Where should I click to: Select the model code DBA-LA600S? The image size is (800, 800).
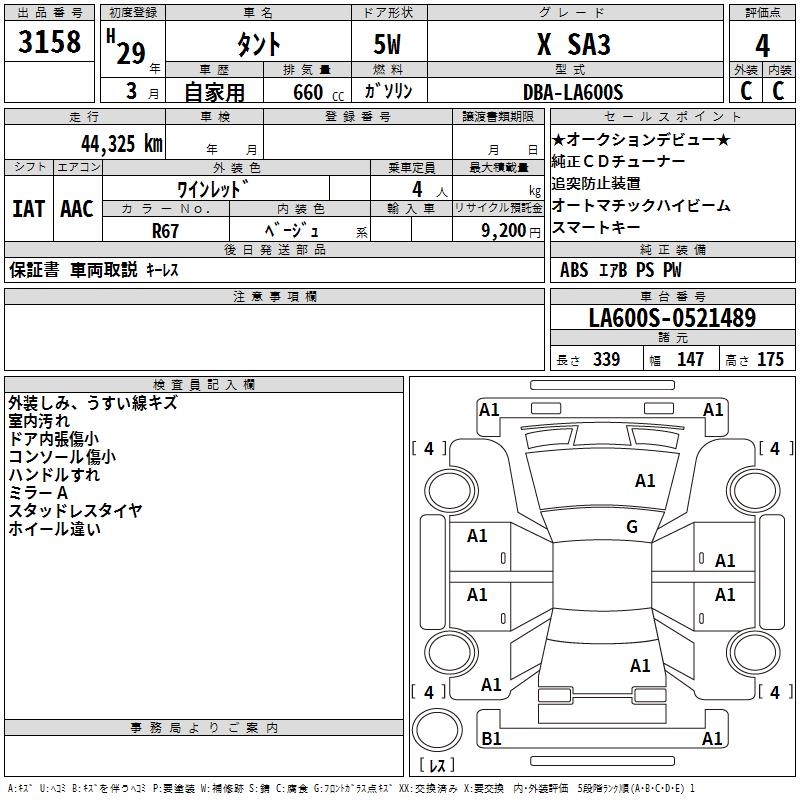pos(573,92)
